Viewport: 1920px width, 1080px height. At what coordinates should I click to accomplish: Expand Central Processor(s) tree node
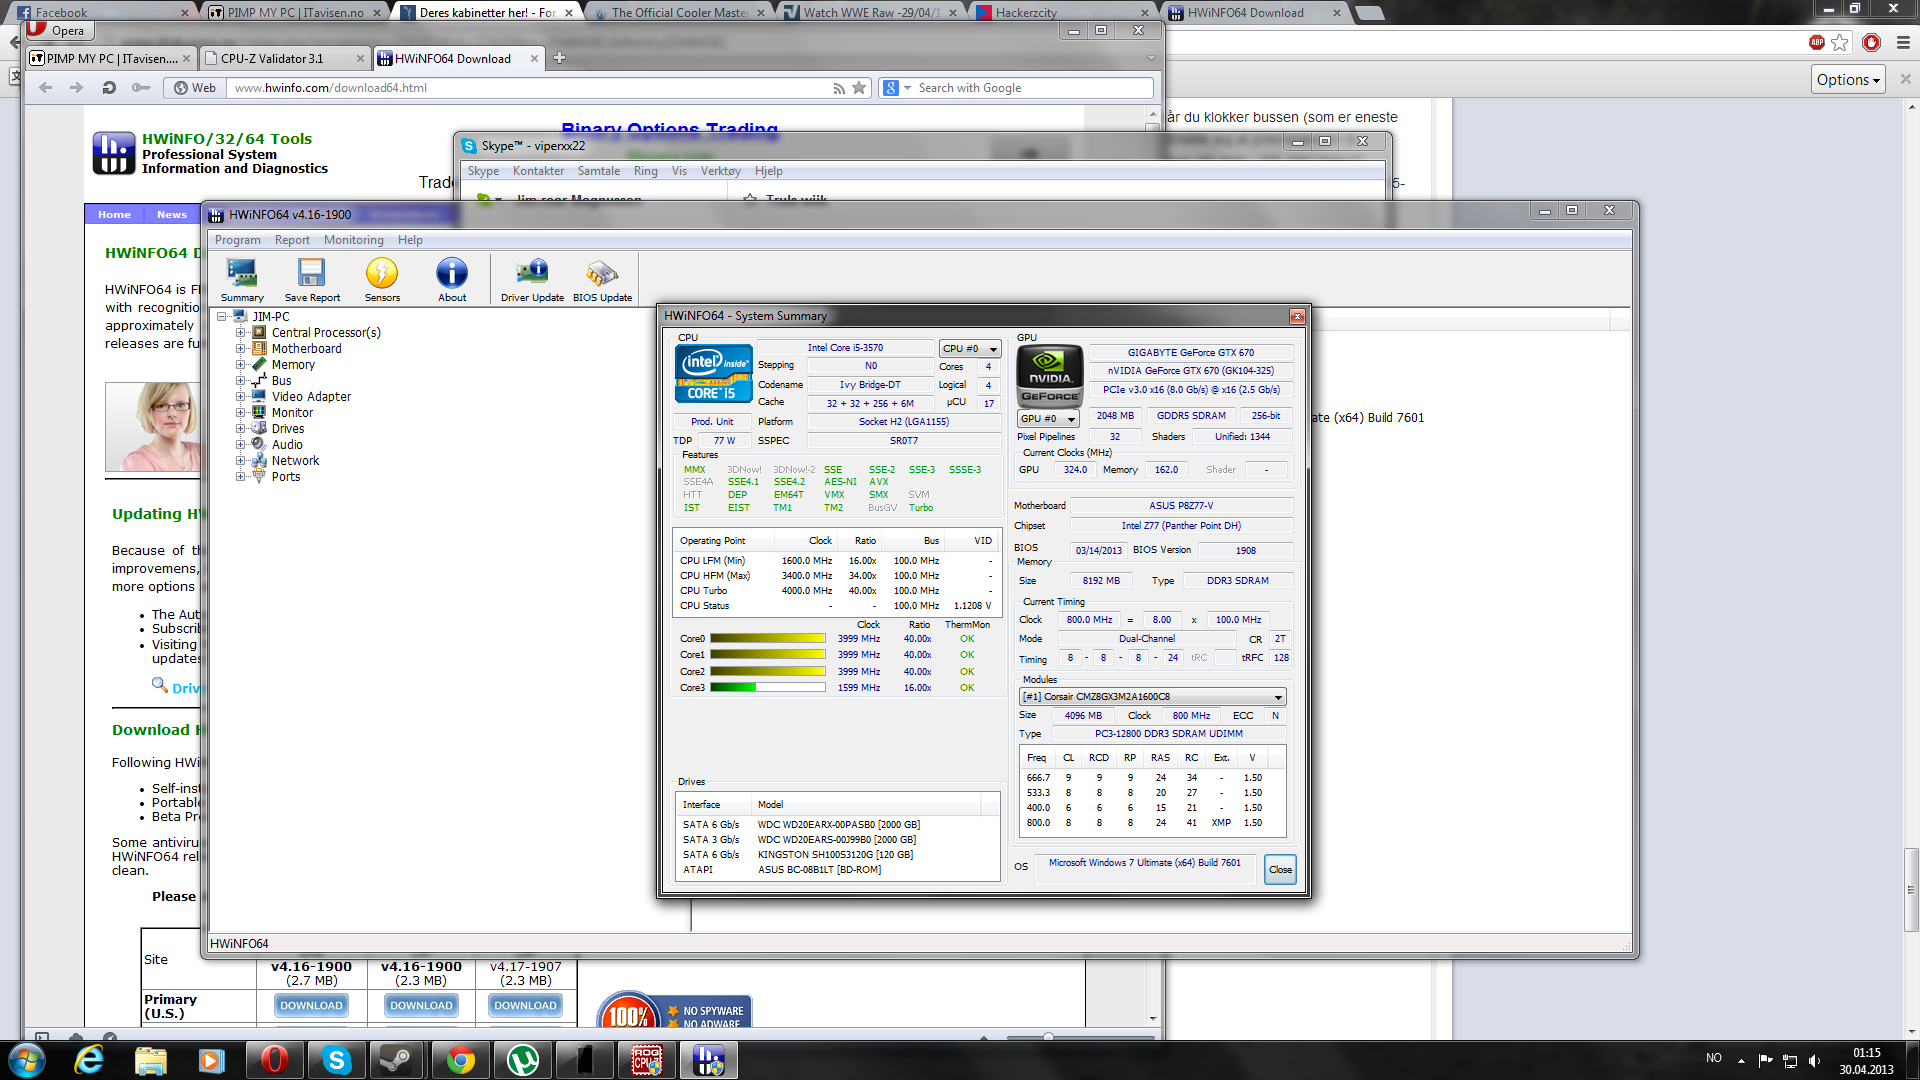[x=240, y=333]
